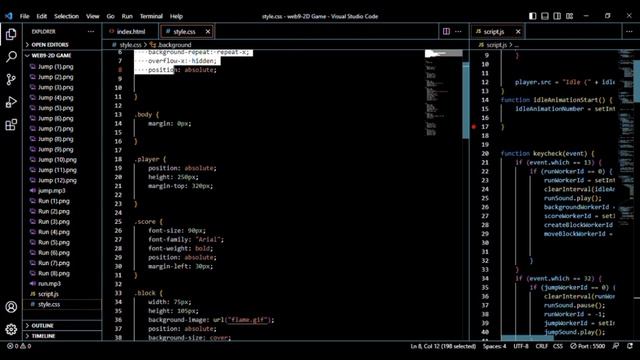
Task: Collapse the WEB9-2D GAME folder section
Action: point(62,56)
